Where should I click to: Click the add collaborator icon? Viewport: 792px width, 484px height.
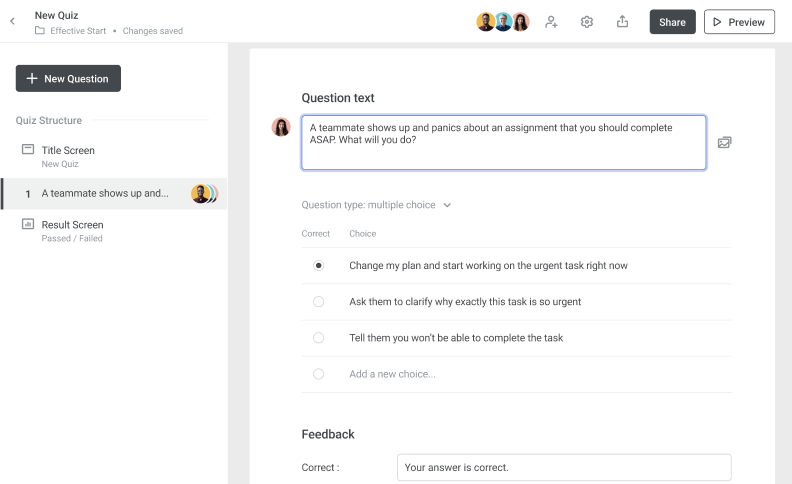click(551, 22)
